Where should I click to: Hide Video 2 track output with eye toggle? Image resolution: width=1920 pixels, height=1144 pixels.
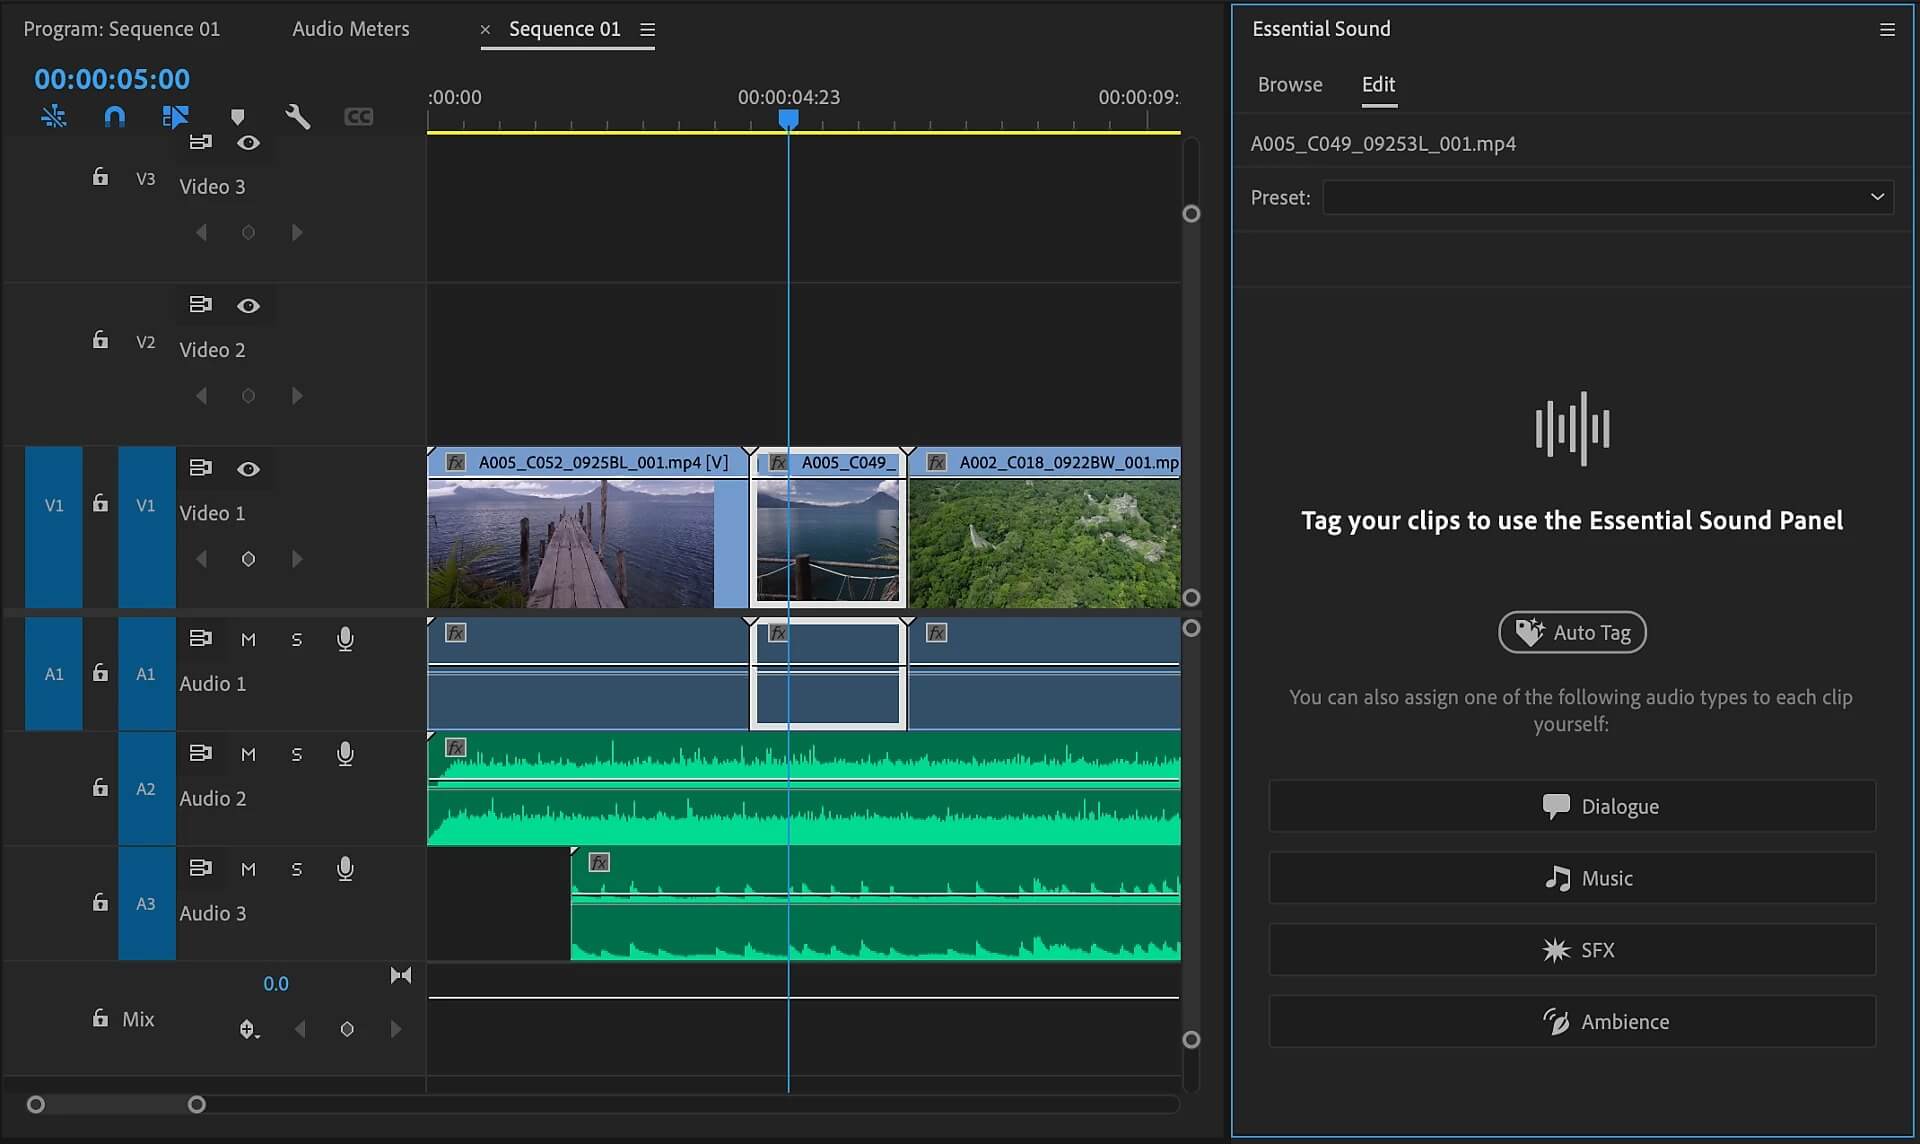(x=248, y=306)
